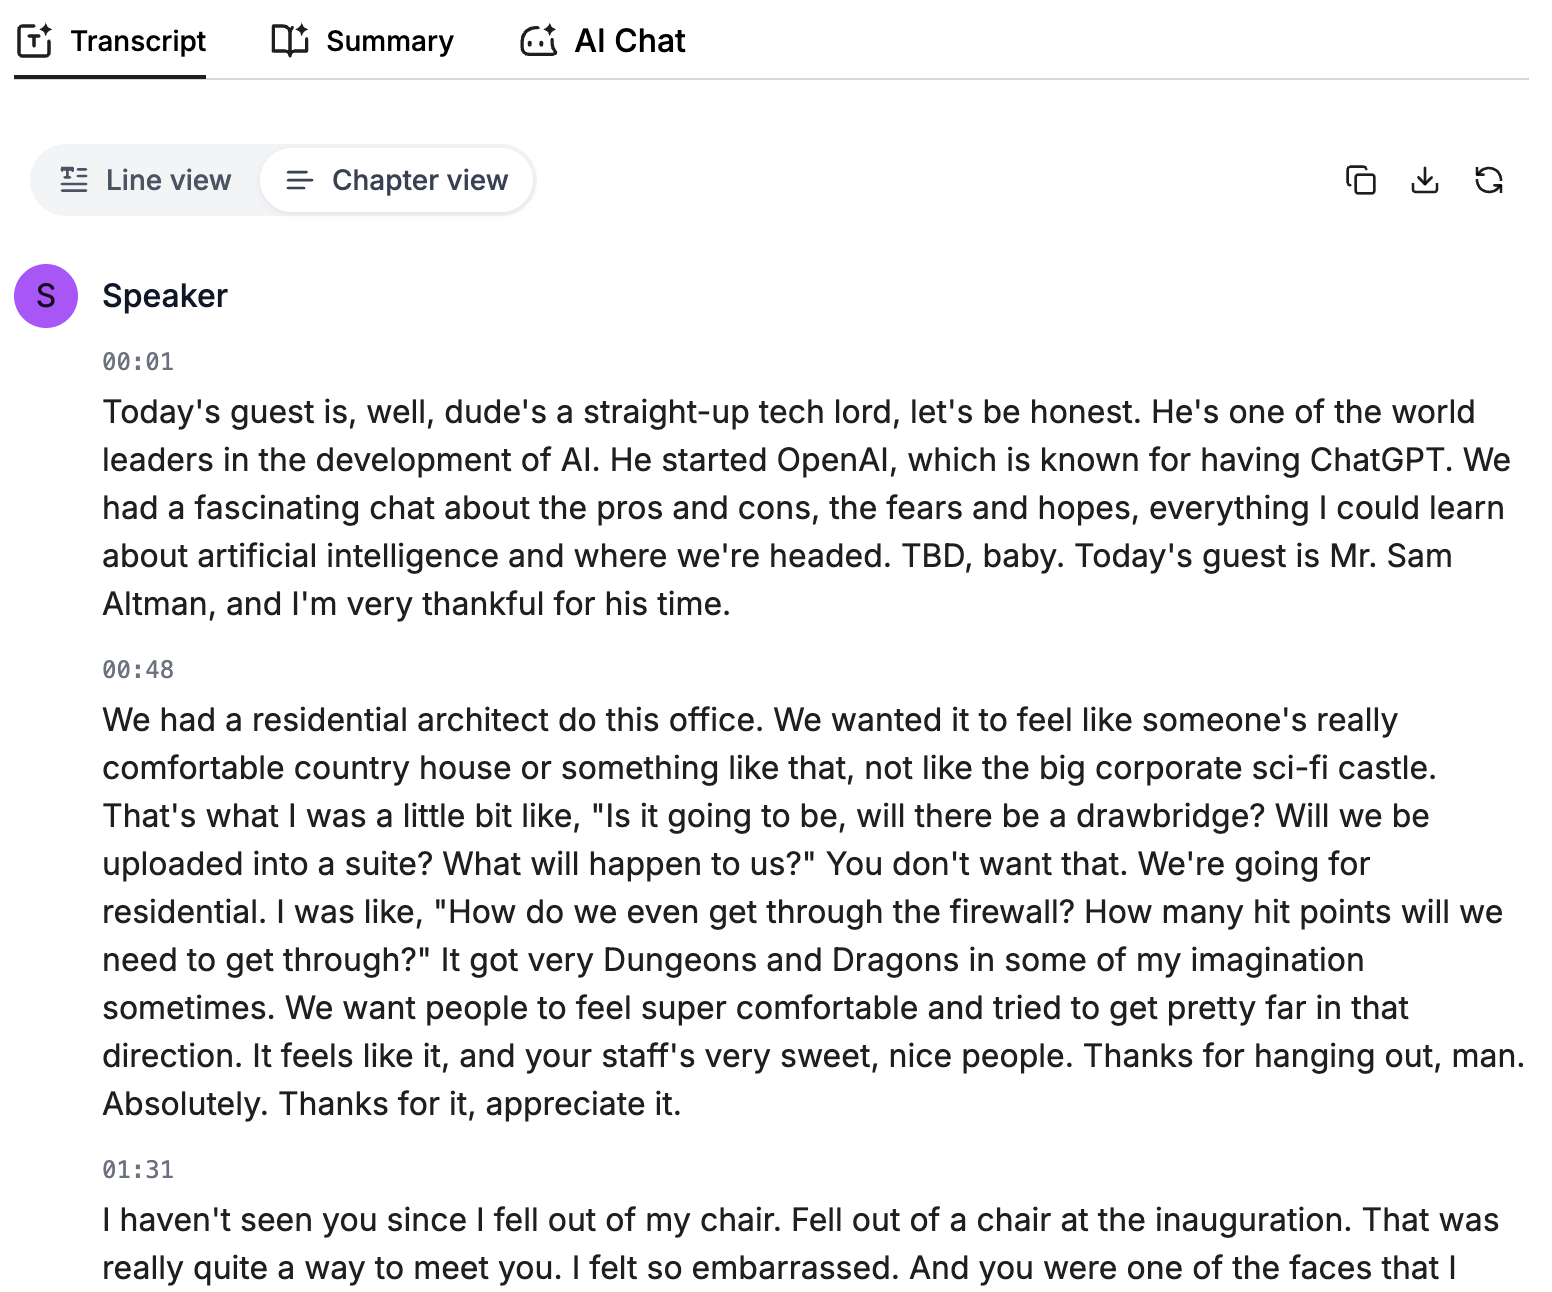Click the Chapter view lines icon
This screenshot has width=1552, height=1292.
(x=299, y=180)
